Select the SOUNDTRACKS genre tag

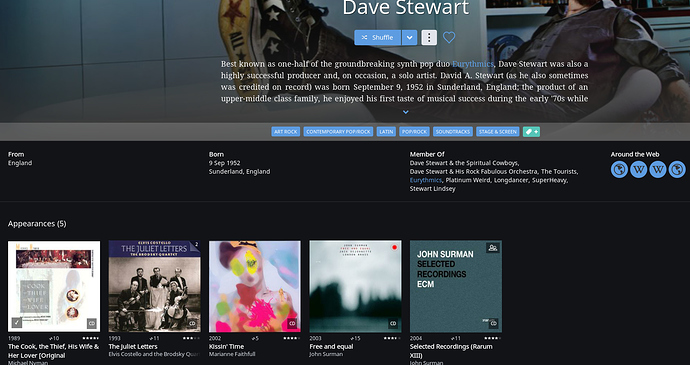[453, 132]
